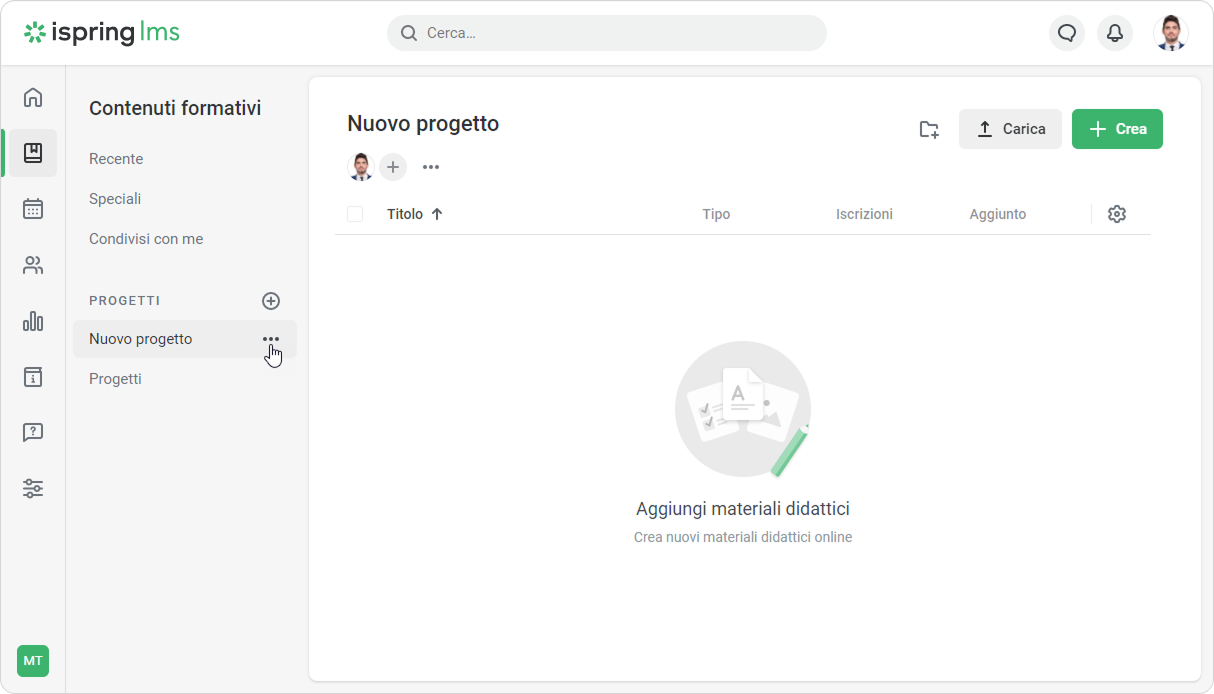
Task: Click the green Crea button
Action: [1117, 129]
